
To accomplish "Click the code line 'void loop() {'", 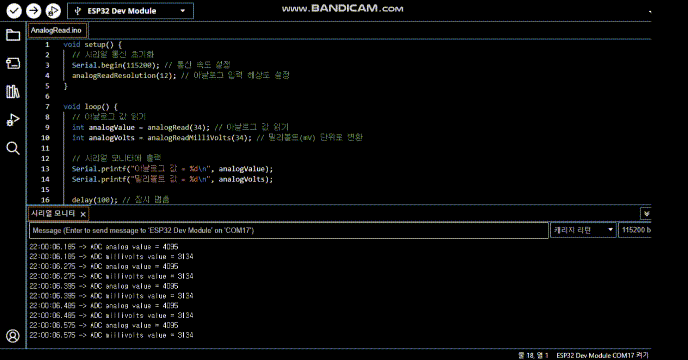I will pyautogui.click(x=90, y=107).
